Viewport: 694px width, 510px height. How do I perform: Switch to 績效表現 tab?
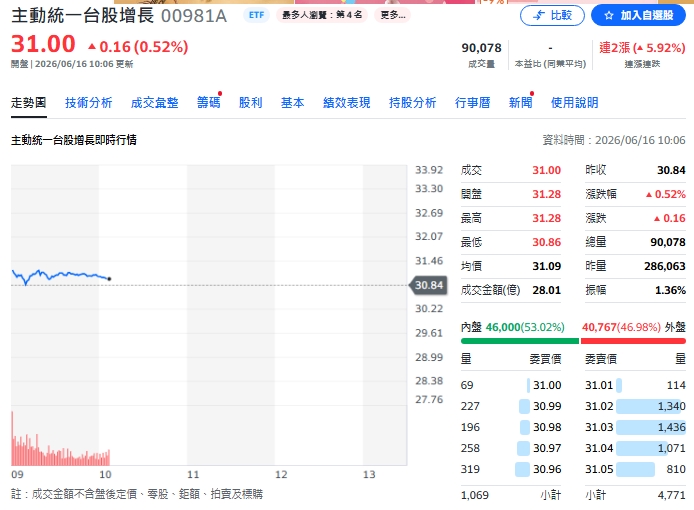pyautogui.click(x=347, y=103)
